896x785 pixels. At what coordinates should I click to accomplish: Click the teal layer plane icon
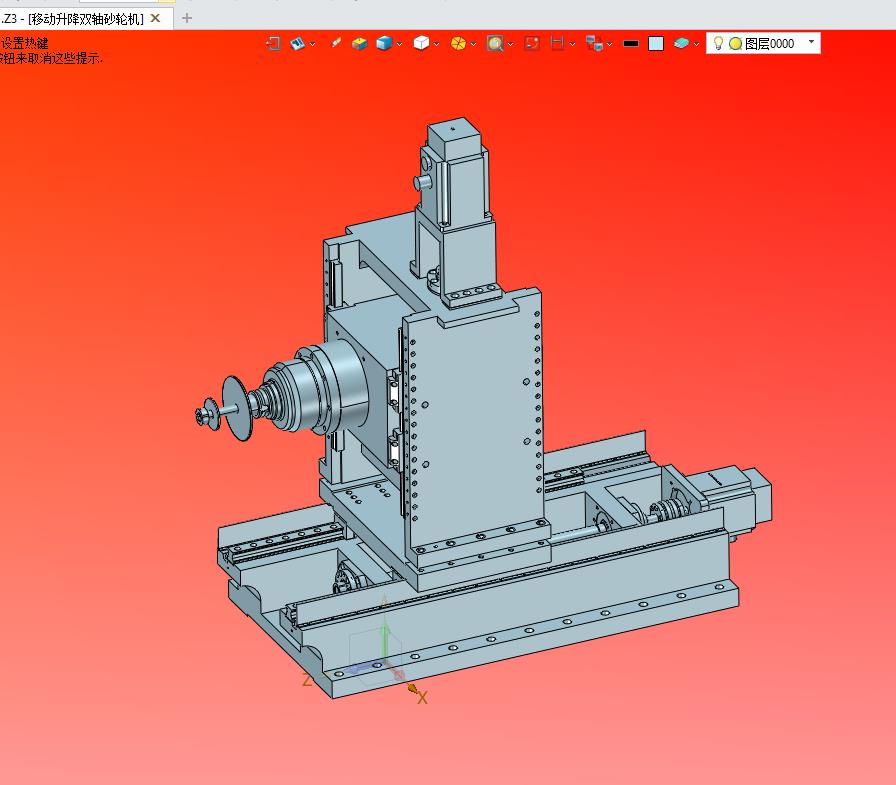(681, 43)
